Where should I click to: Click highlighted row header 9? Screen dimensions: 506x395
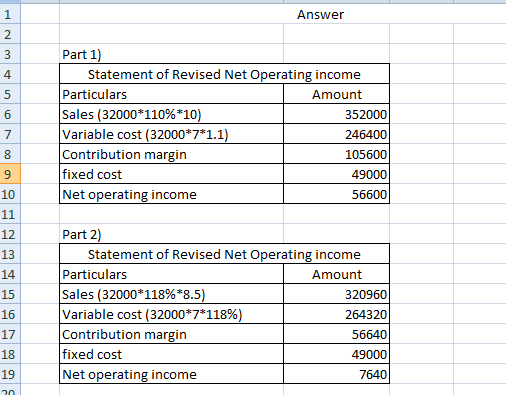[x=10, y=174]
